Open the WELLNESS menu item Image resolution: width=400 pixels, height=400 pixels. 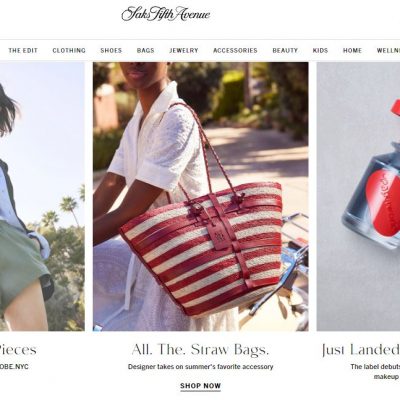(x=388, y=51)
